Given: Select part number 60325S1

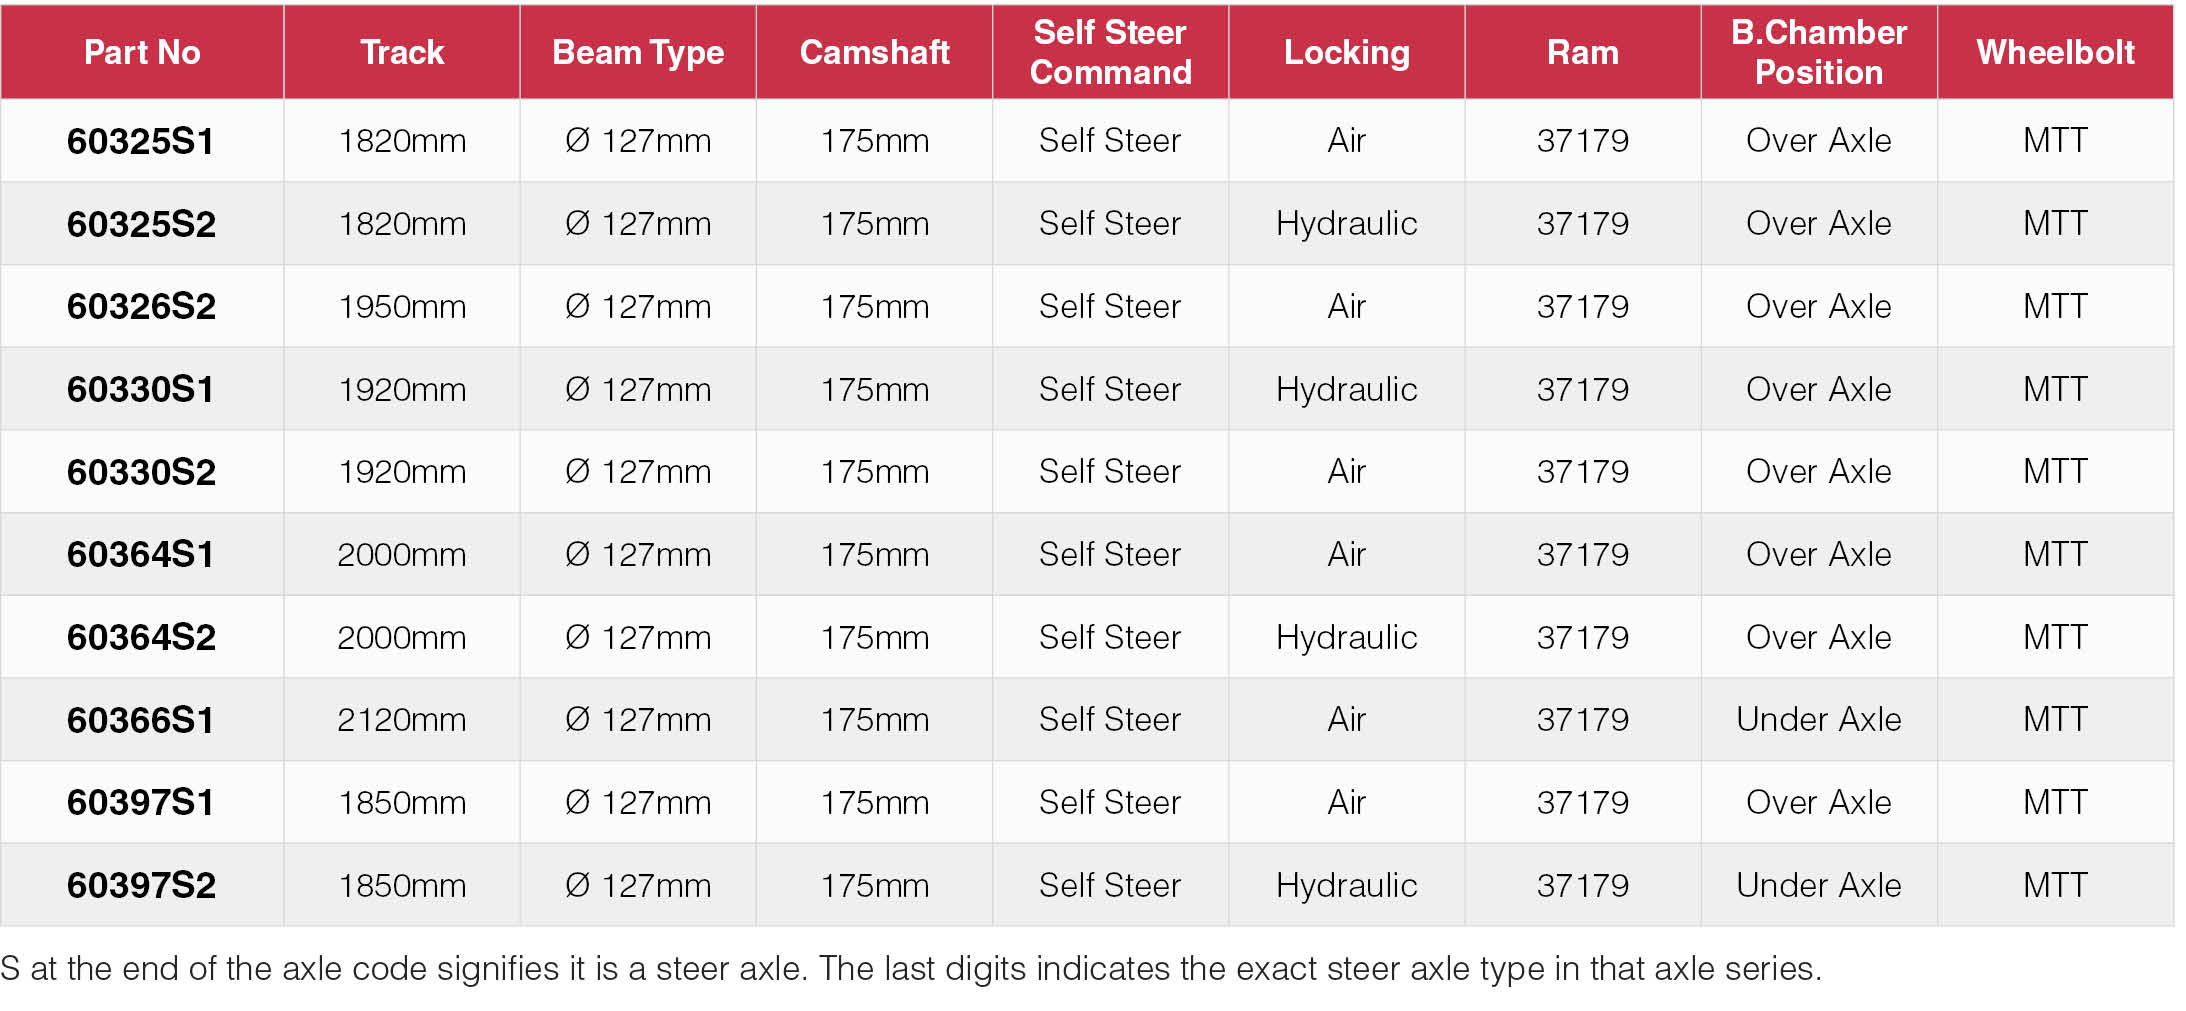Looking at the screenshot, I should (141, 141).
